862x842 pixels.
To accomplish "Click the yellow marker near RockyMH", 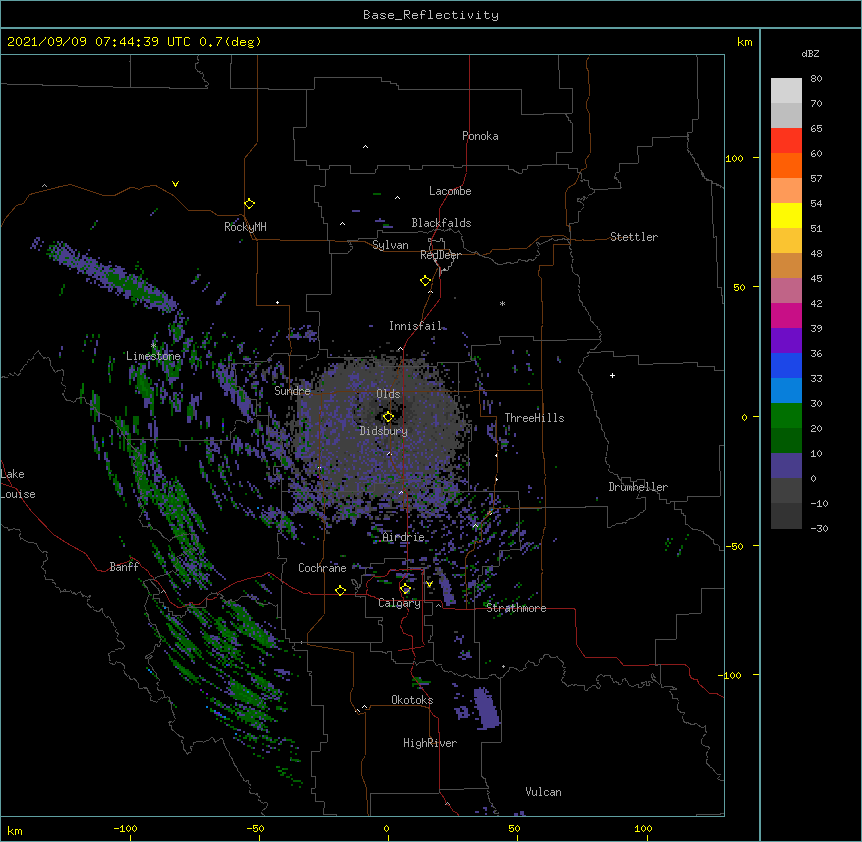I will [x=250, y=204].
